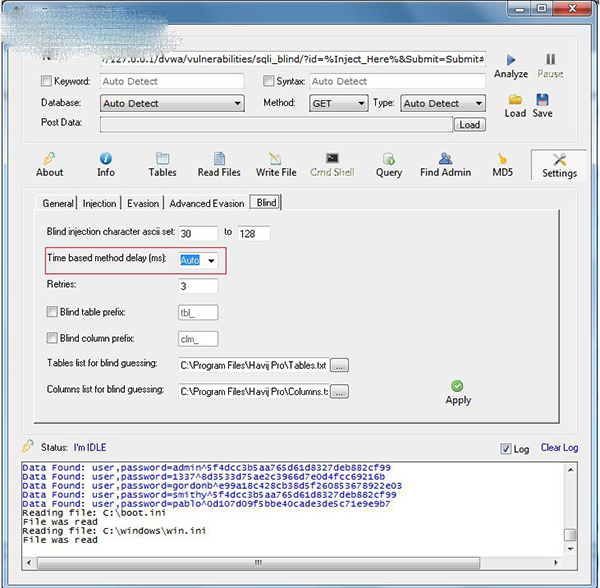The height and width of the screenshot is (588, 600).
Task: Select the Blind tab
Action: pos(266,202)
